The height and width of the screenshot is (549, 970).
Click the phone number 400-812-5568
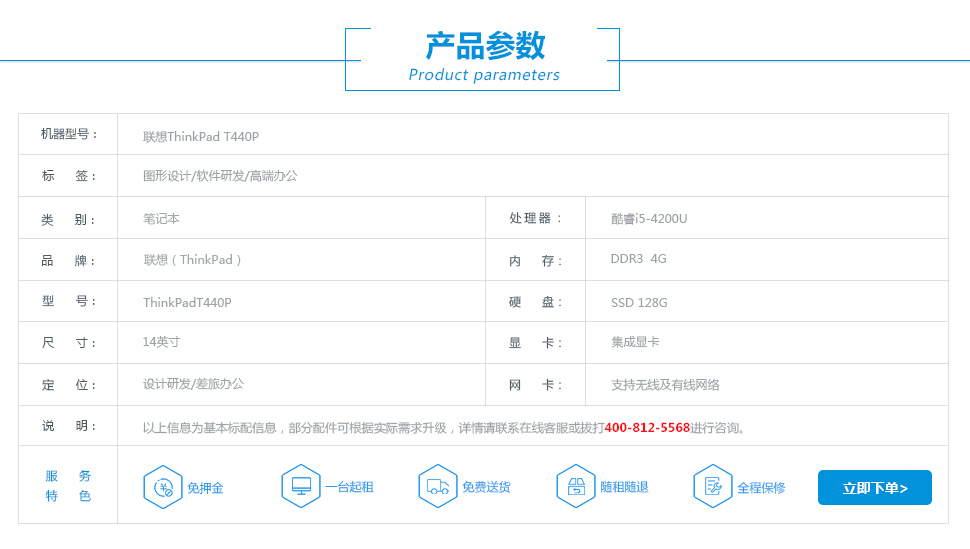(x=647, y=428)
